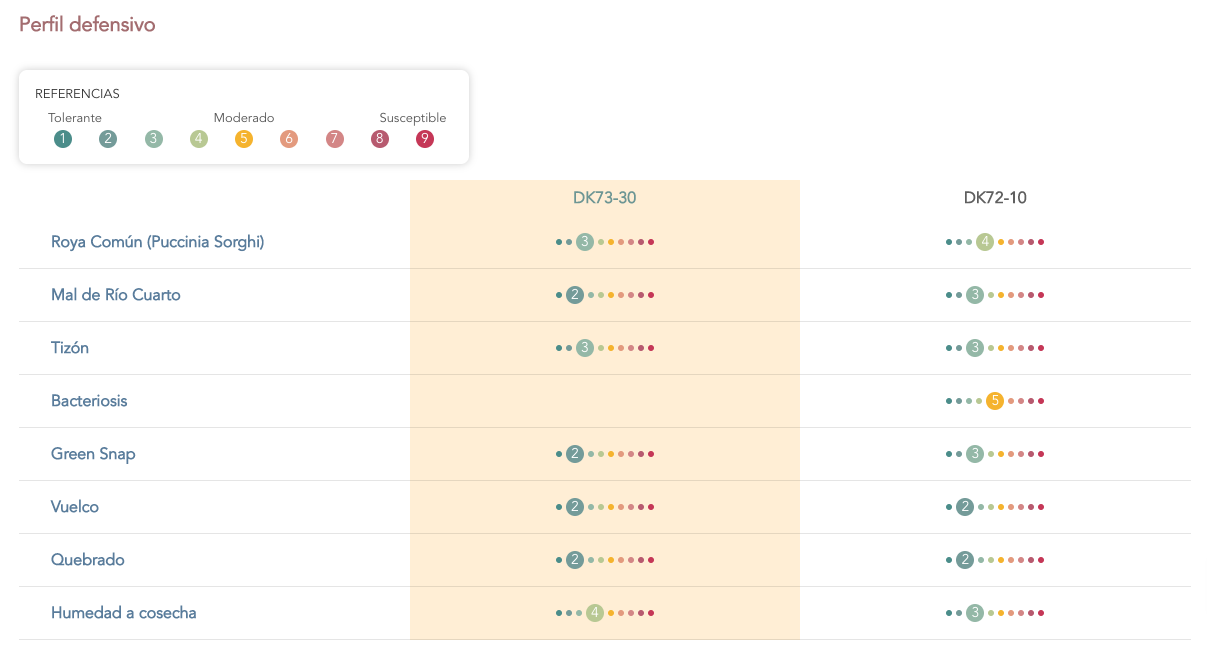Click DK73-30 column header

coord(605,198)
